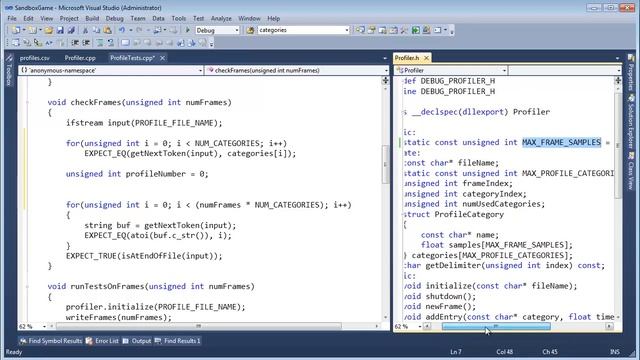This screenshot has width=640, height=360.
Task: Undo the last edit via toolbar arrow
Action: [122, 30]
